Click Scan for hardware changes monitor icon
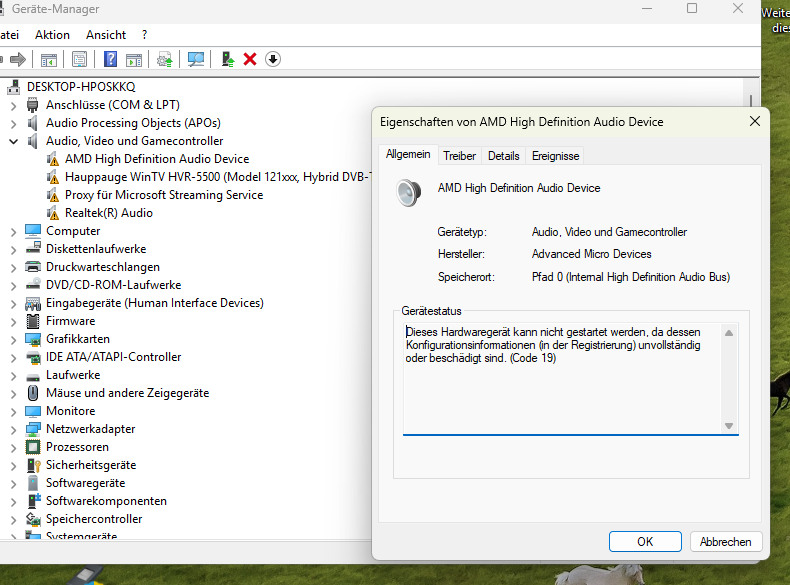Screen dimensions: 790x585 195,59
